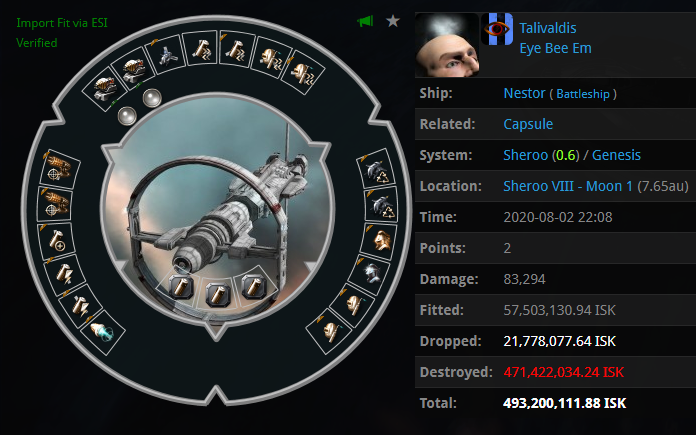Open the Genesis region link
Screen dimensions: 696x435
pyautogui.click(x=616, y=155)
